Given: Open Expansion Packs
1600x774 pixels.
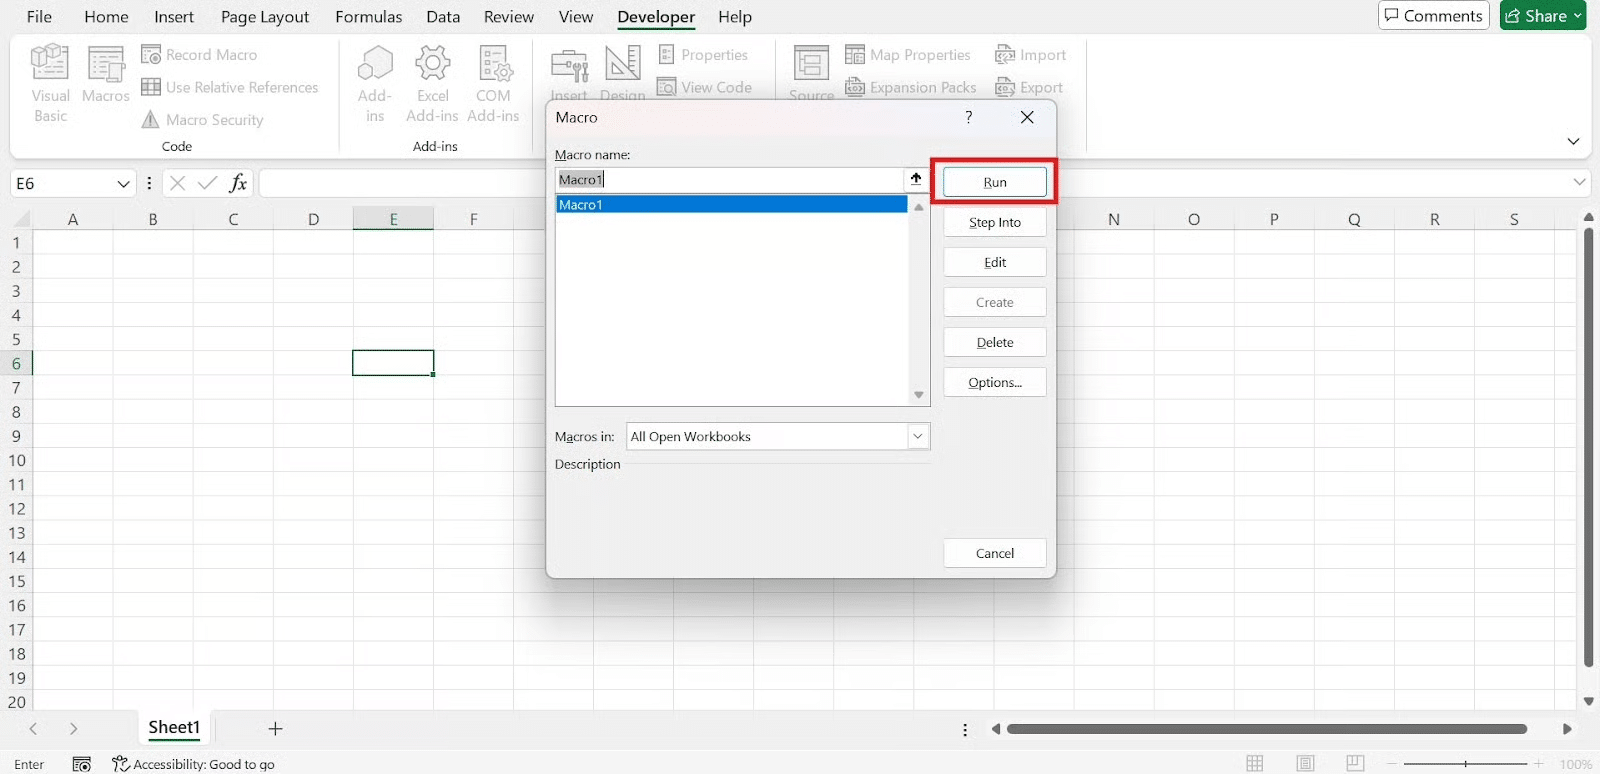Looking at the screenshot, I should (911, 87).
